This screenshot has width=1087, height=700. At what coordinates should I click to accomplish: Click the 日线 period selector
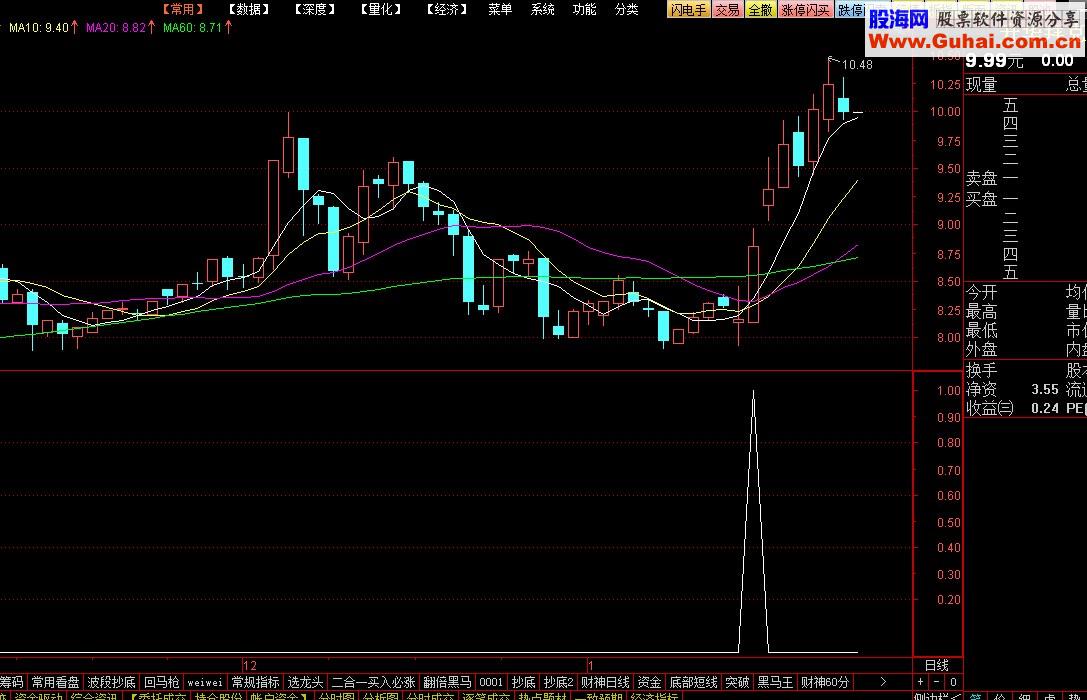coord(937,665)
